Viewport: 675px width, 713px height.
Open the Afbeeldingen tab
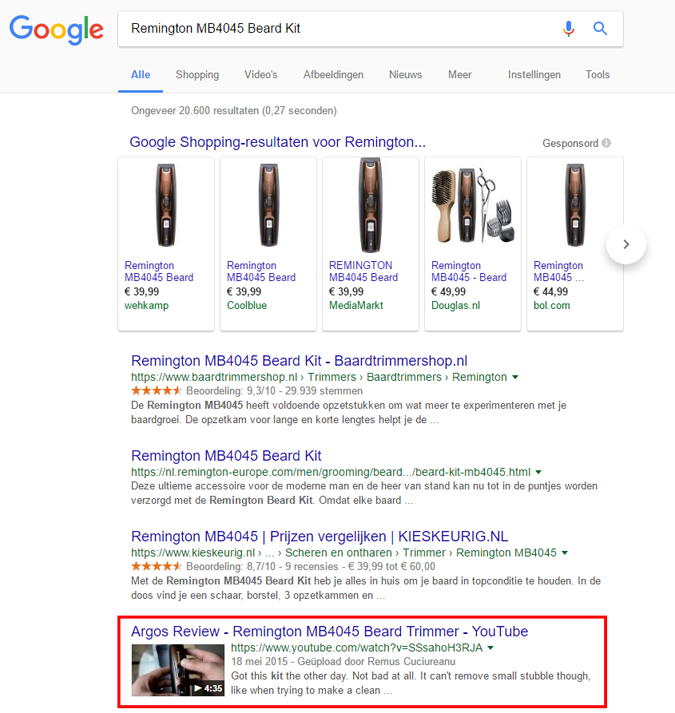point(333,75)
